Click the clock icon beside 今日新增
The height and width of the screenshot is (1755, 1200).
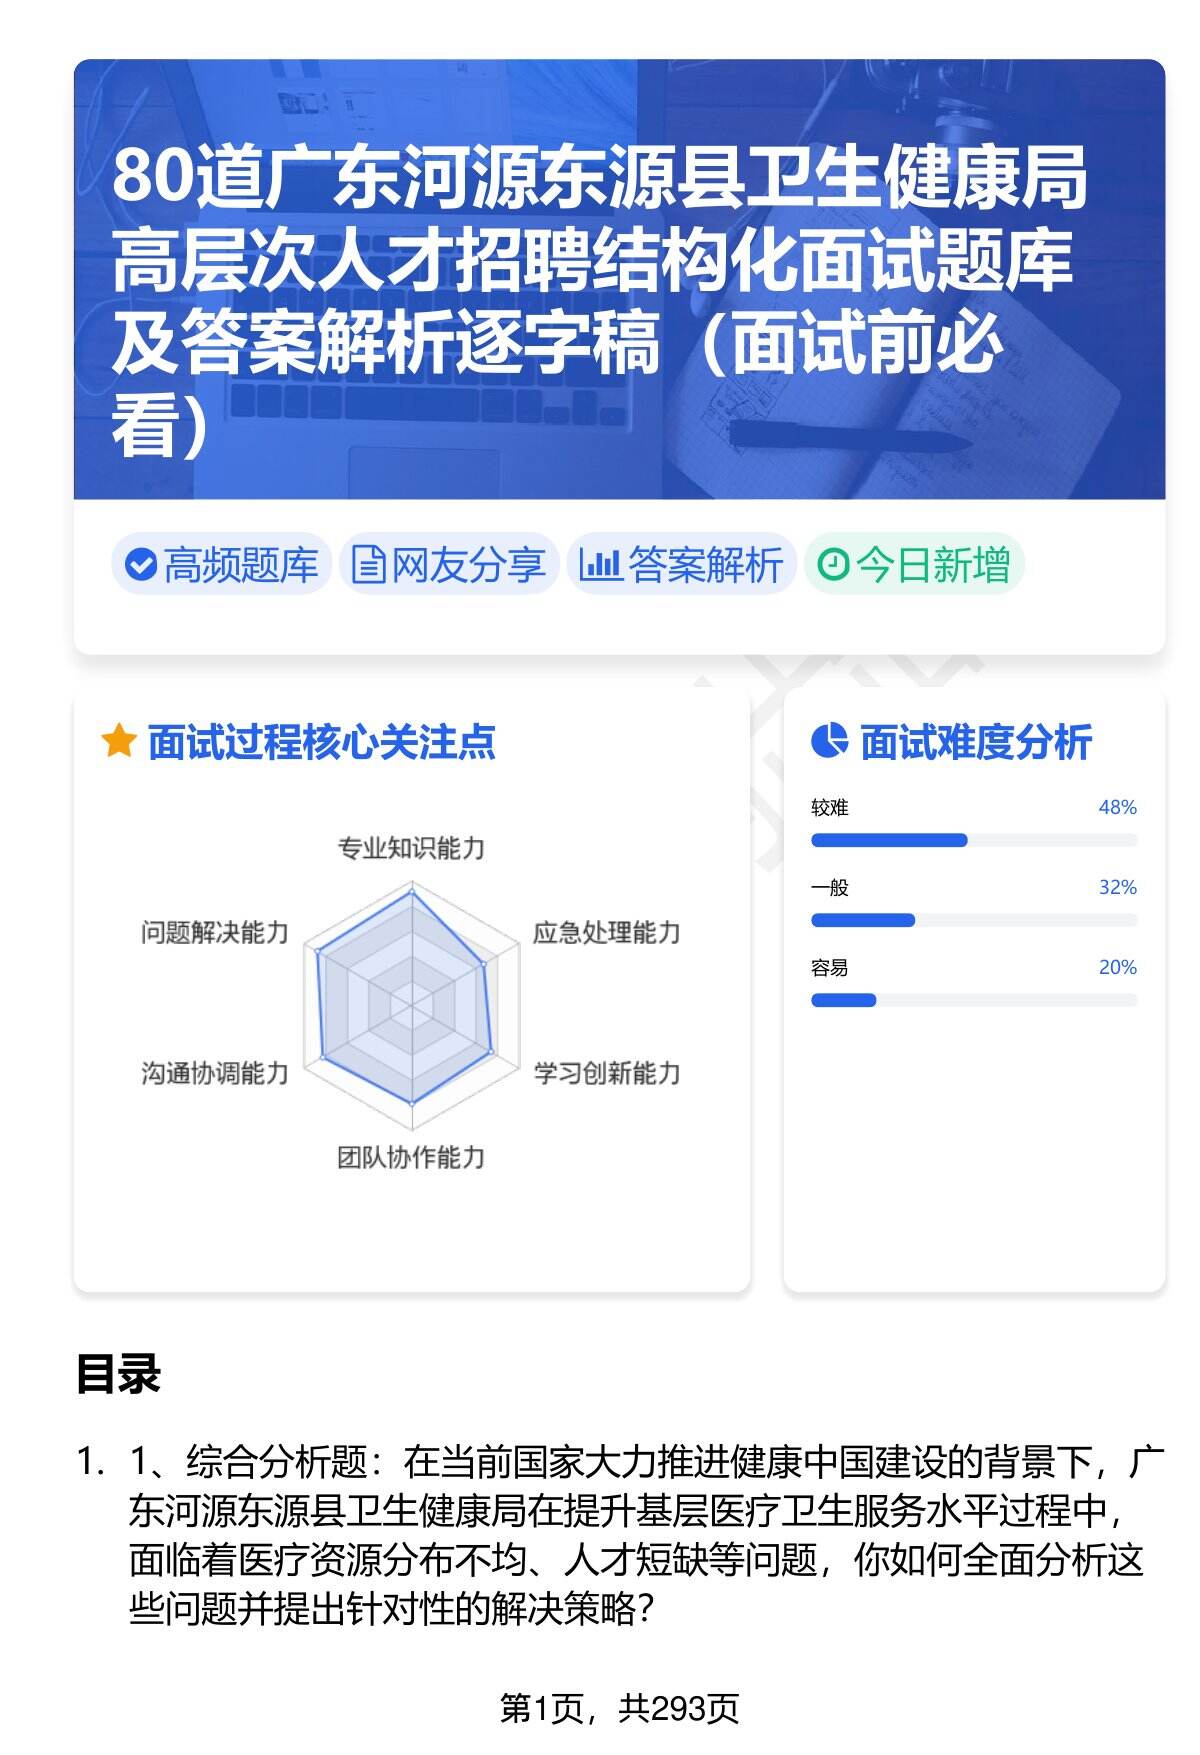[x=832, y=565]
